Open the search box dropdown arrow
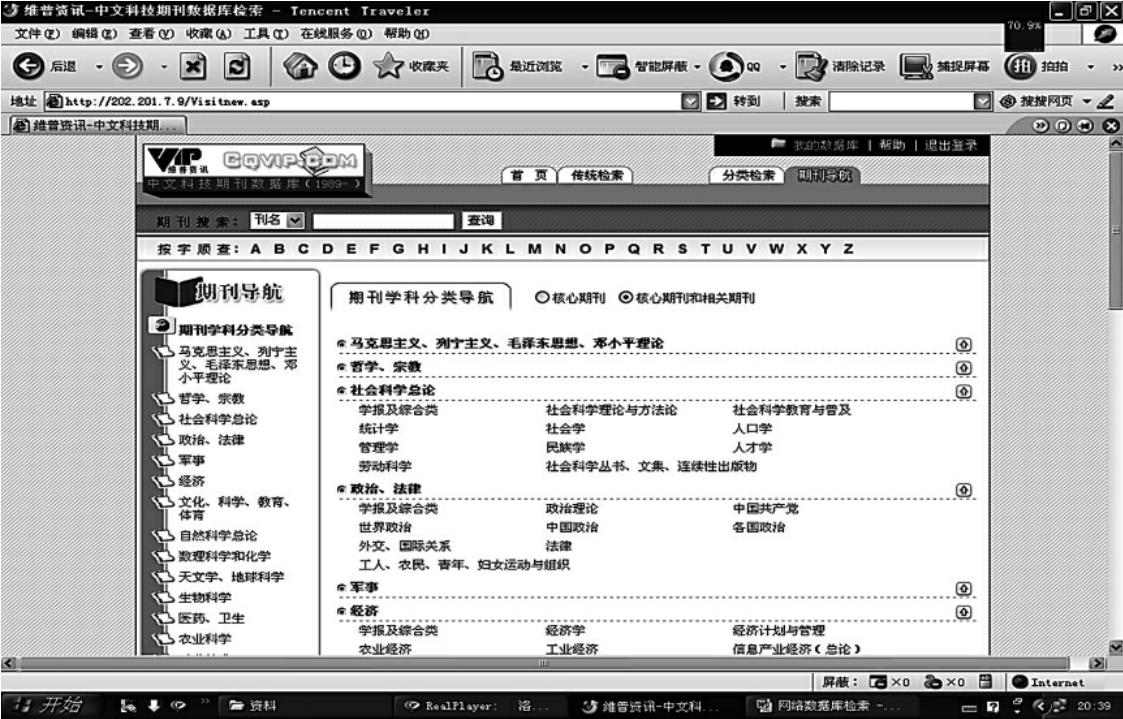Image resolution: width=1123 pixels, height=719 pixels. tap(983, 102)
